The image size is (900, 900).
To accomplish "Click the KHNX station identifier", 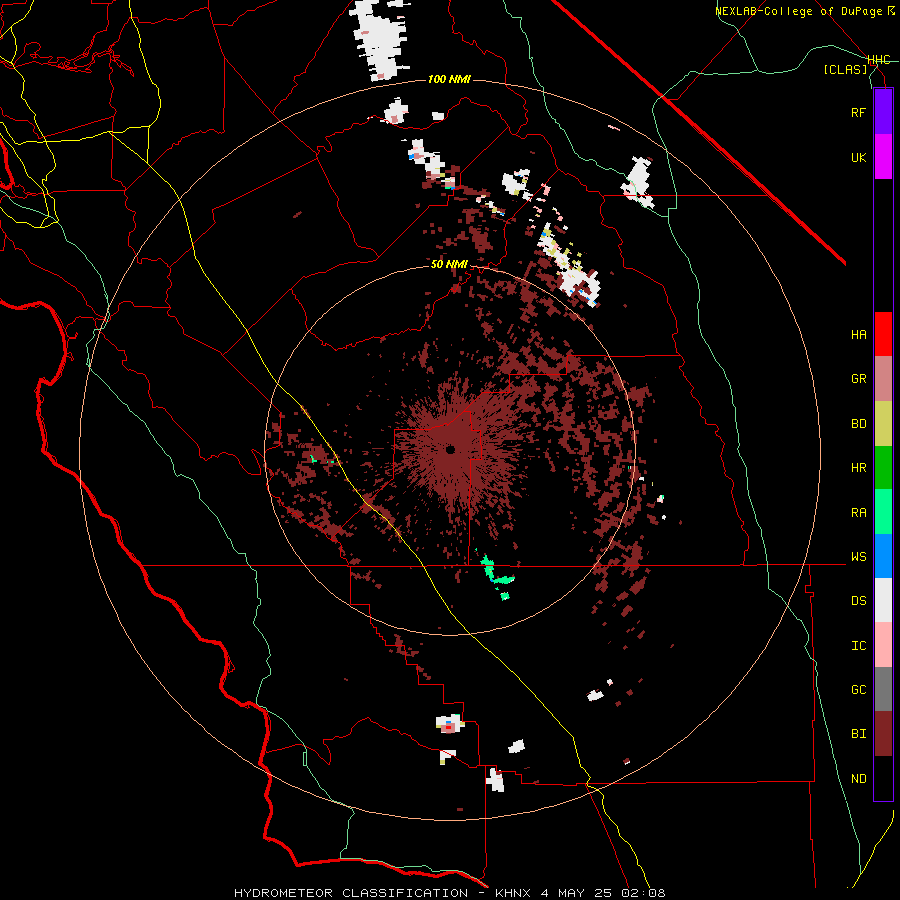I will tap(514, 893).
